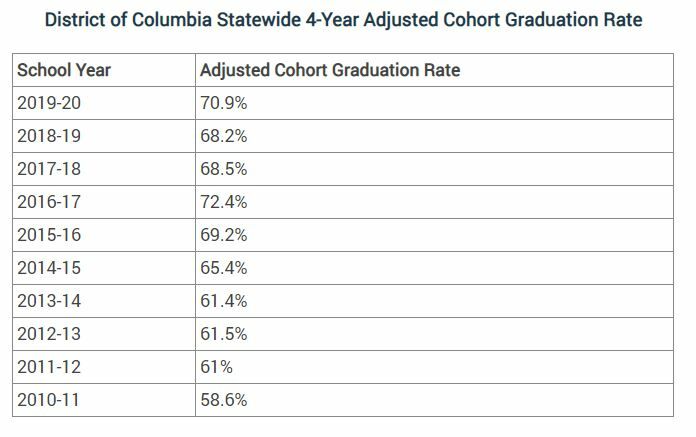Image resolution: width=696 pixels, height=437 pixels.
Task: Select the 2019-20 school year cell
Action: tap(51, 104)
